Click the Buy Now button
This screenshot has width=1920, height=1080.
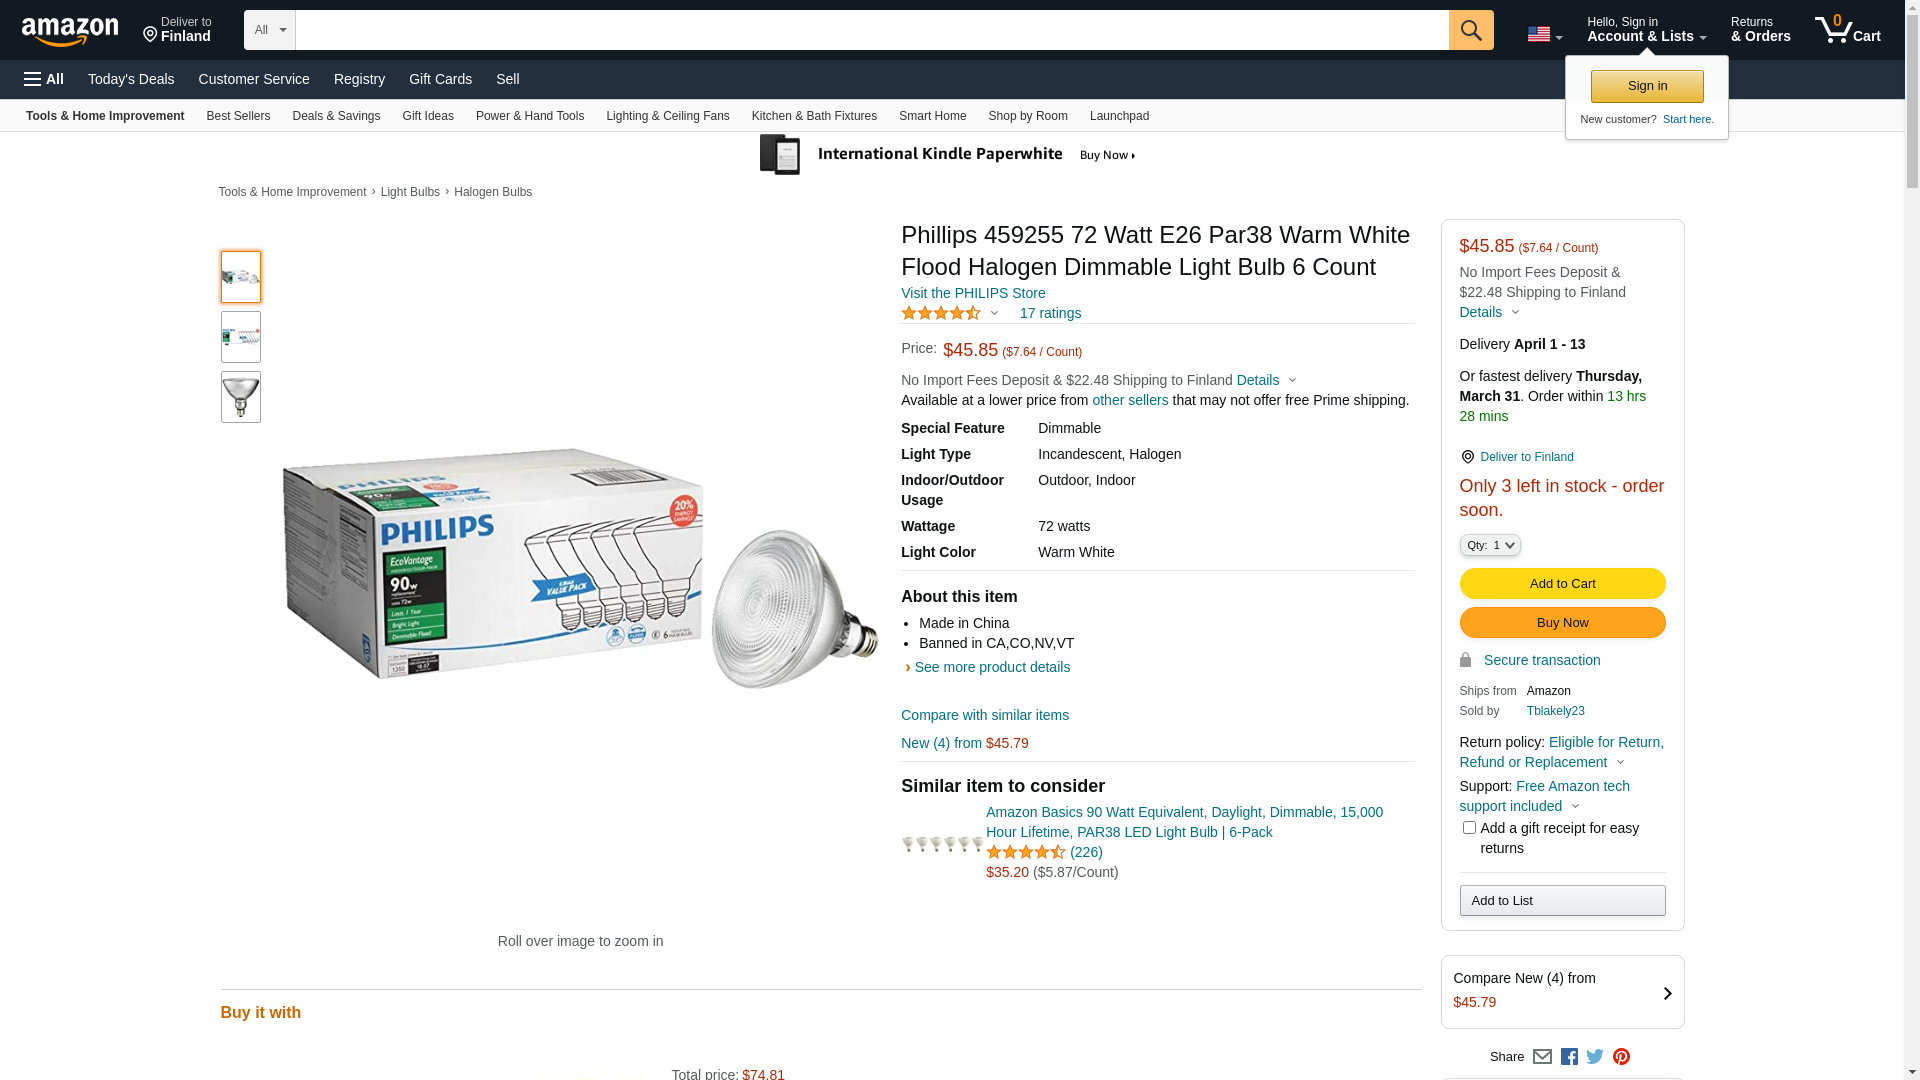[x=1562, y=623]
